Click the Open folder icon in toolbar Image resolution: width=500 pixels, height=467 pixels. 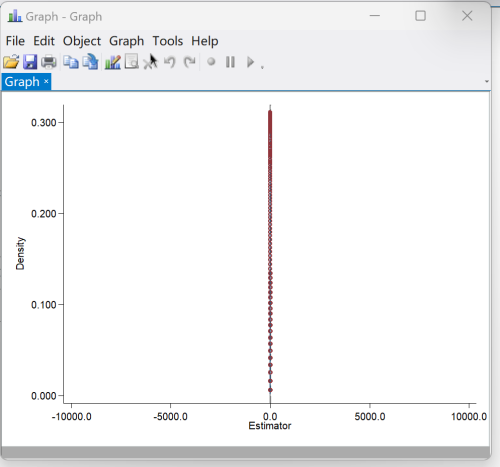pos(11,62)
